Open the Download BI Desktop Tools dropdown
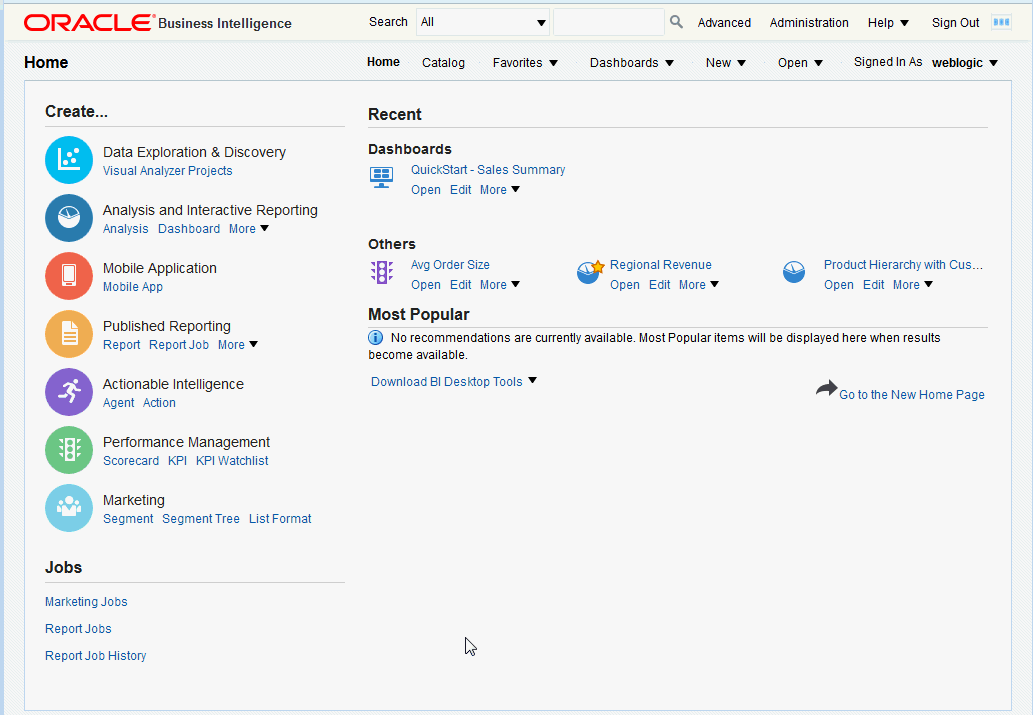Viewport: 1033px width, 715px height. click(x=454, y=382)
